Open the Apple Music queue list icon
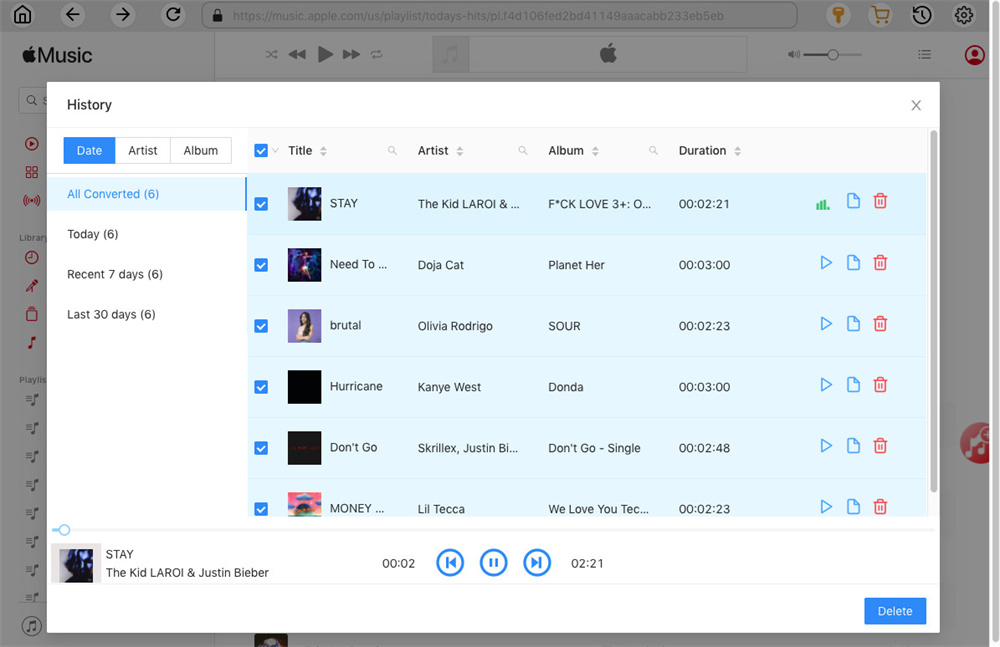Viewport: 1000px width, 647px height. tap(924, 55)
